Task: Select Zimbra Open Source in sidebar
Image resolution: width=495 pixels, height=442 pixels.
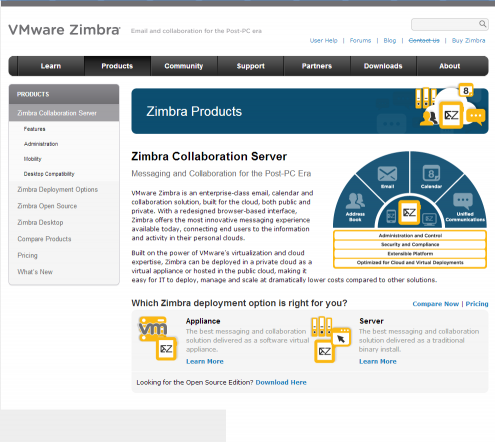Action: (47, 206)
